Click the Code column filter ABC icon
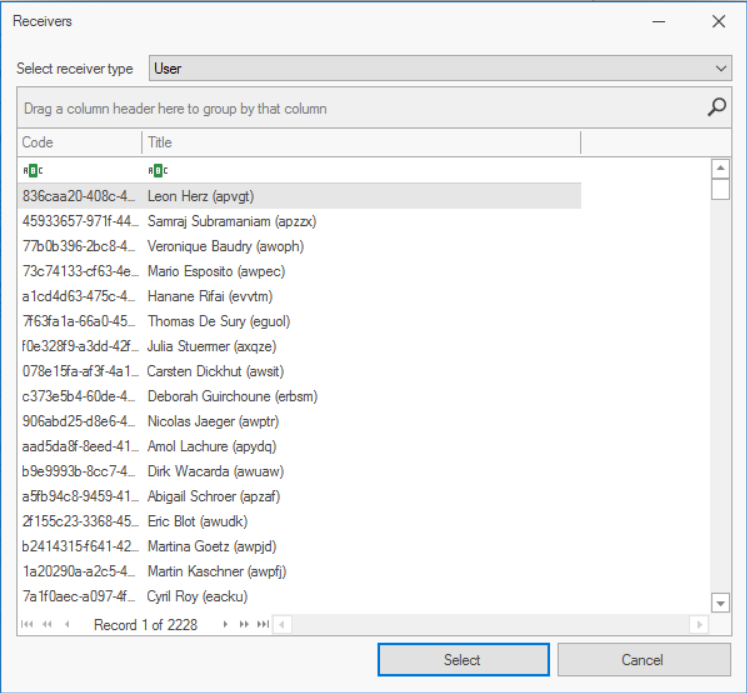Screen dimensions: 747x693 [x=32, y=171]
